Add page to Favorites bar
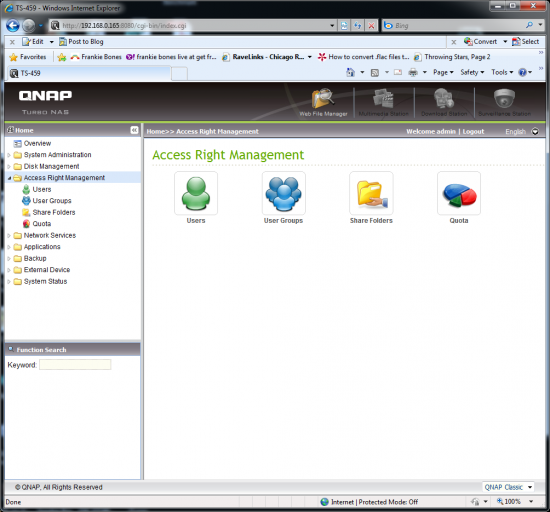The width and height of the screenshot is (550, 512). [62, 57]
